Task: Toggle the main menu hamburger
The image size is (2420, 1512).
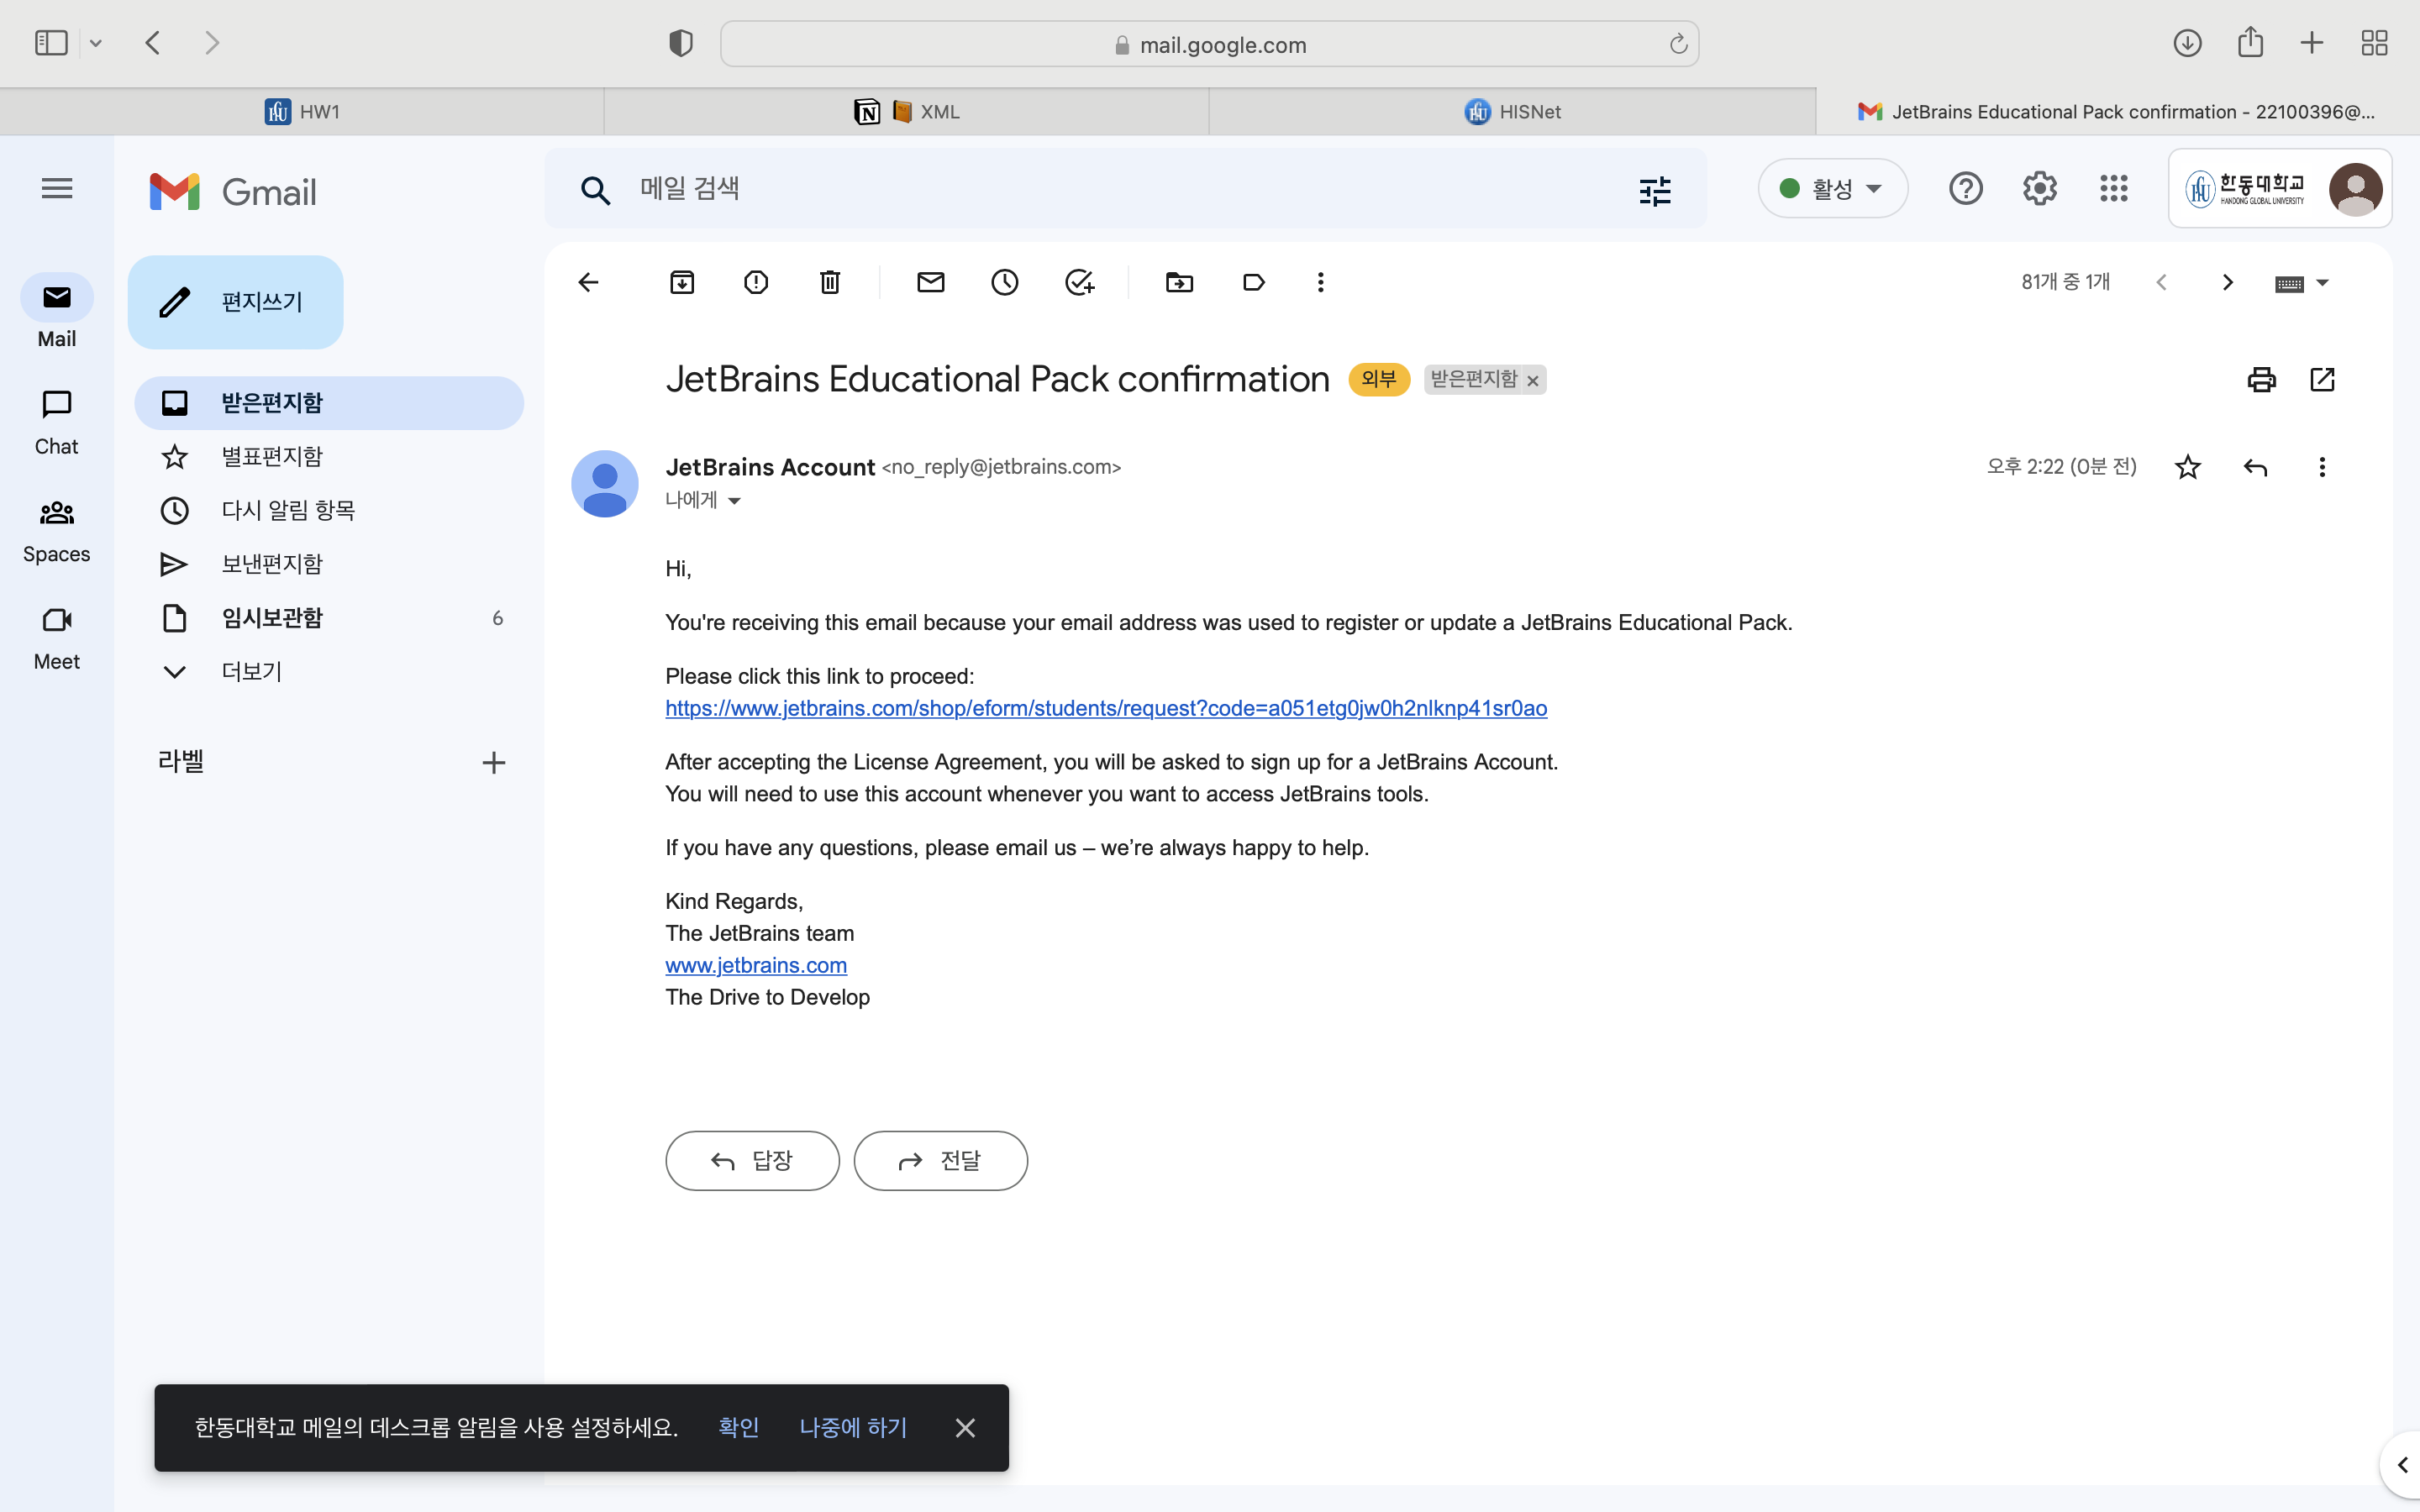Action: coord(57,188)
